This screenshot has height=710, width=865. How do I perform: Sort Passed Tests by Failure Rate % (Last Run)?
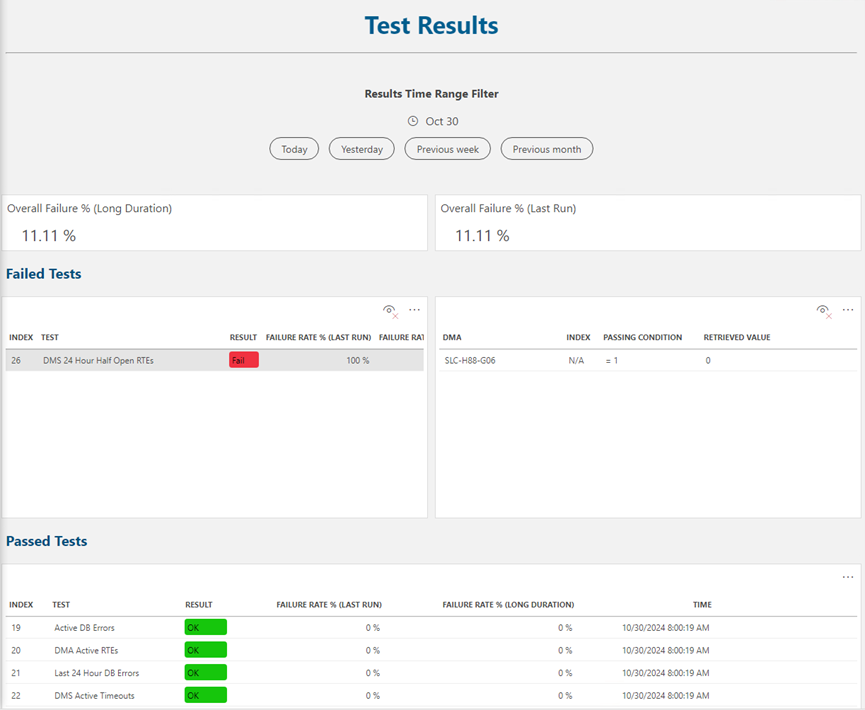click(x=329, y=605)
